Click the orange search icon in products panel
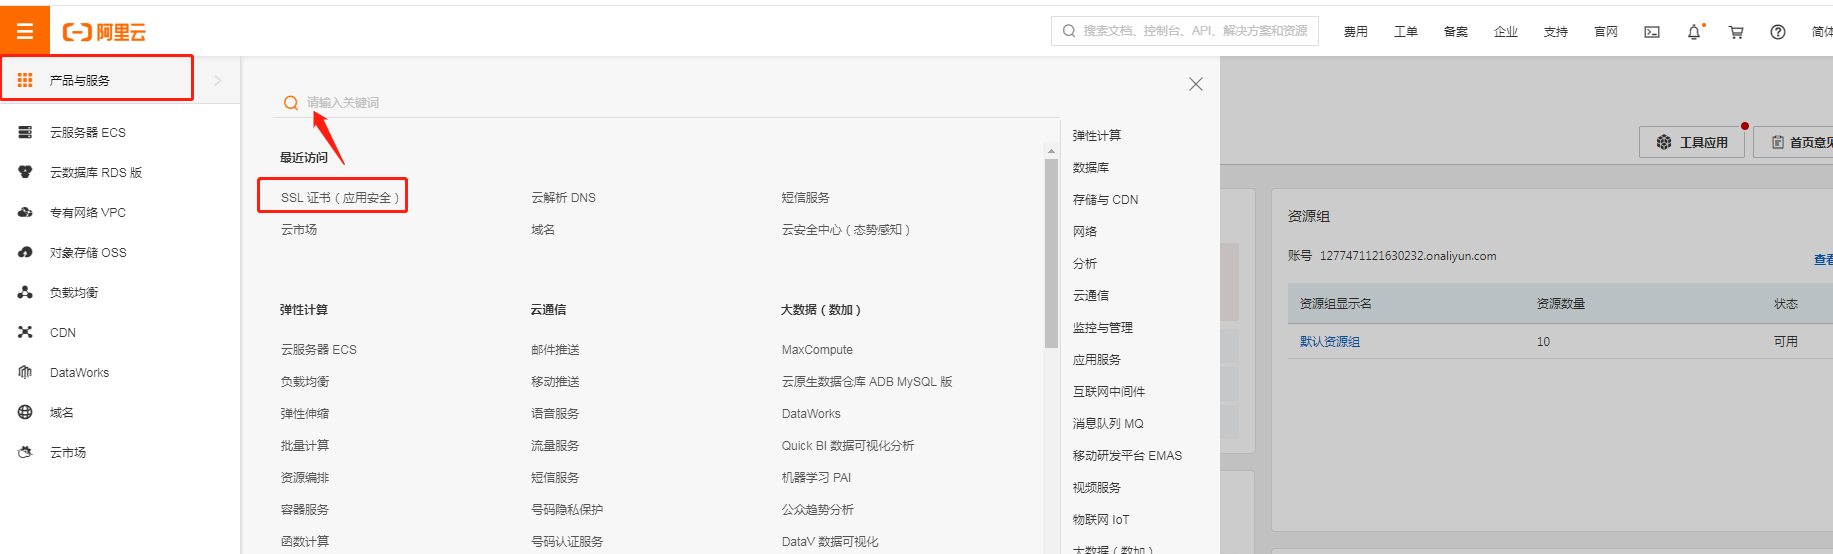 [x=291, y=102]
